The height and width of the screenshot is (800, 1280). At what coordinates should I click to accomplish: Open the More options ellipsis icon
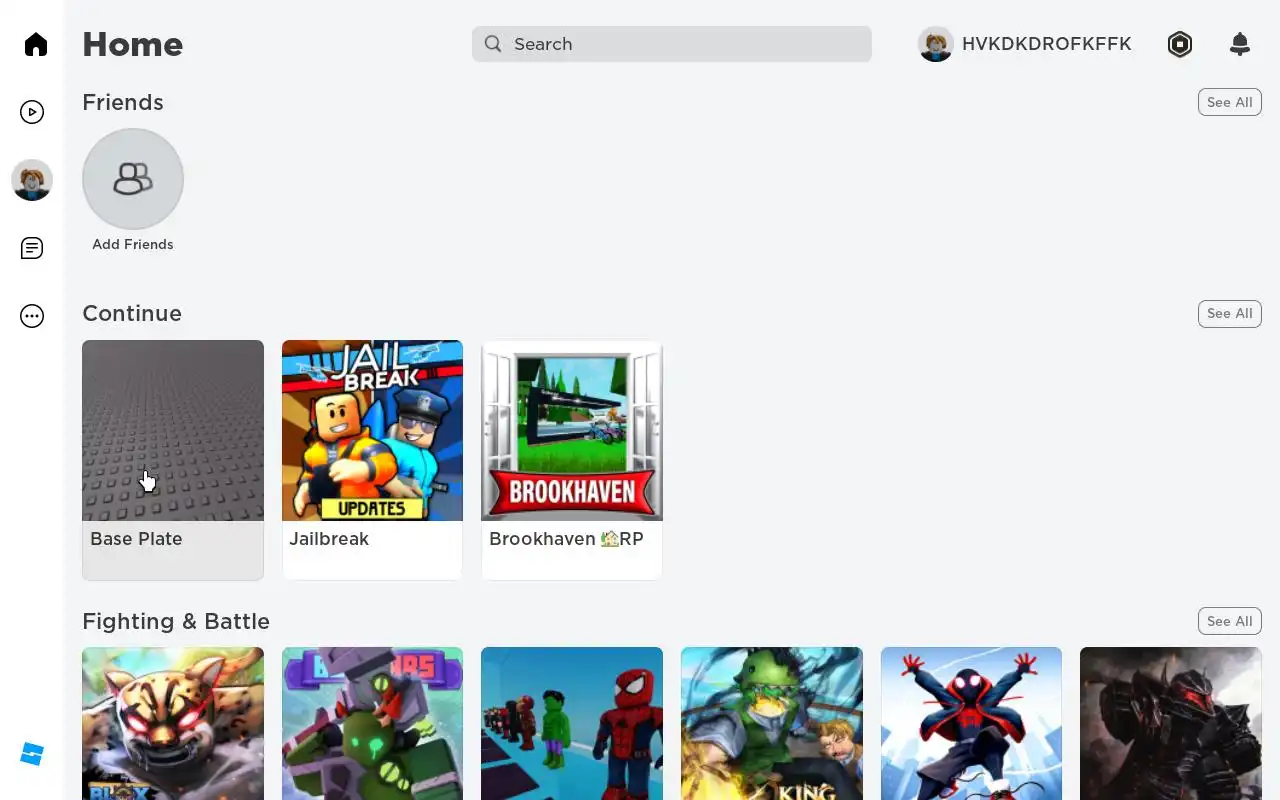click(32, 317)
